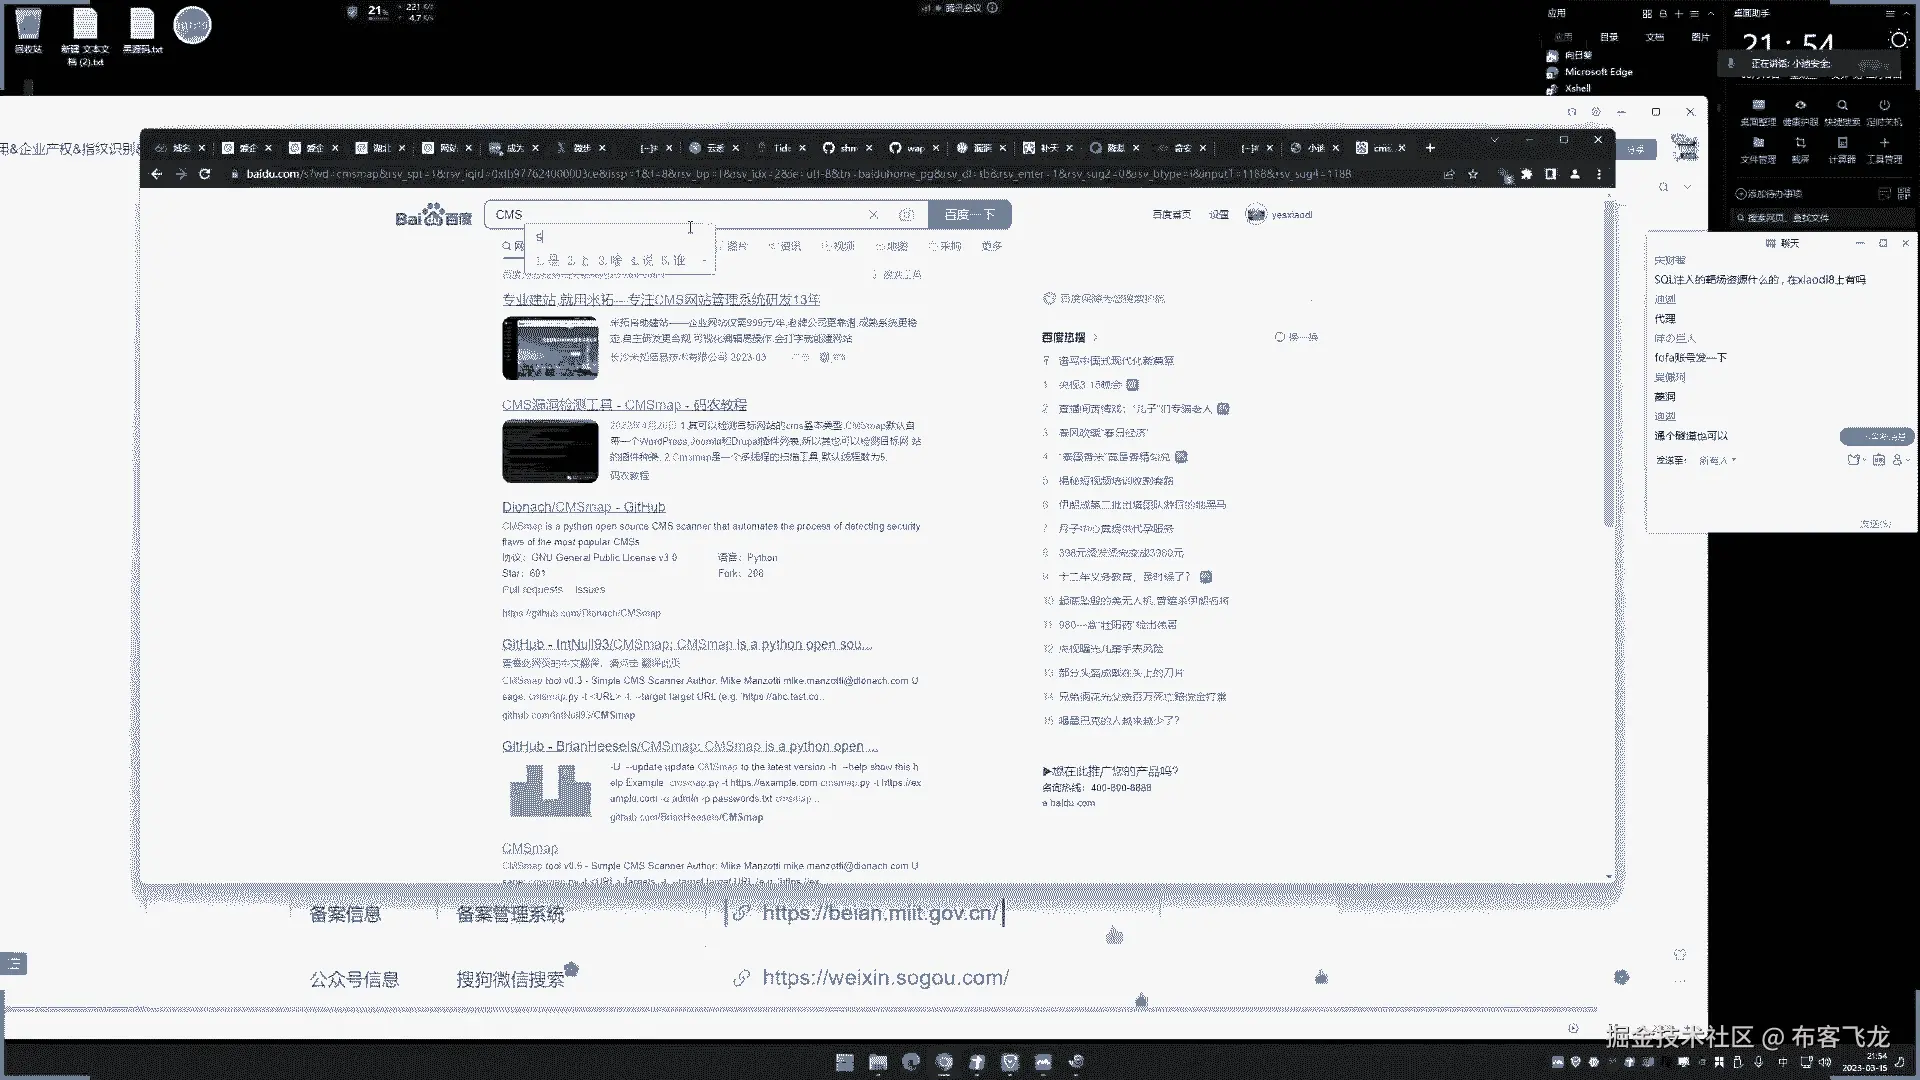This screenshot has height=1080, width=1920.
Task: Click the camera image-search icon in Baidu search box
Action: [906, 215]
